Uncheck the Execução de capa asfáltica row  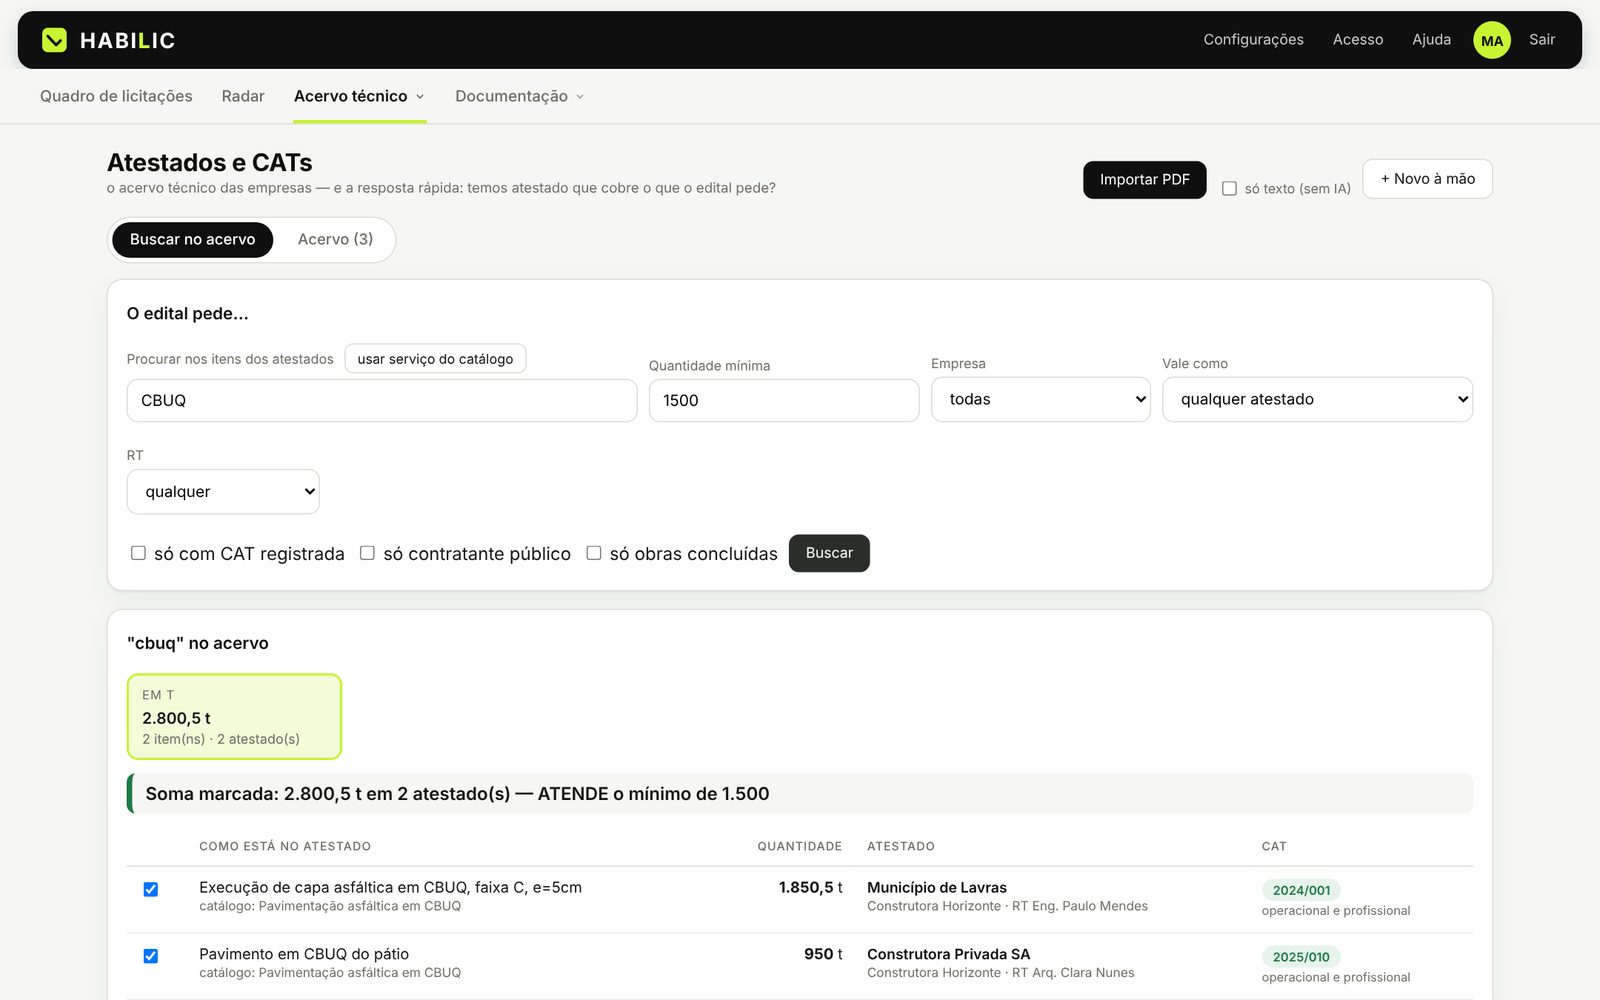coord(150,889)
